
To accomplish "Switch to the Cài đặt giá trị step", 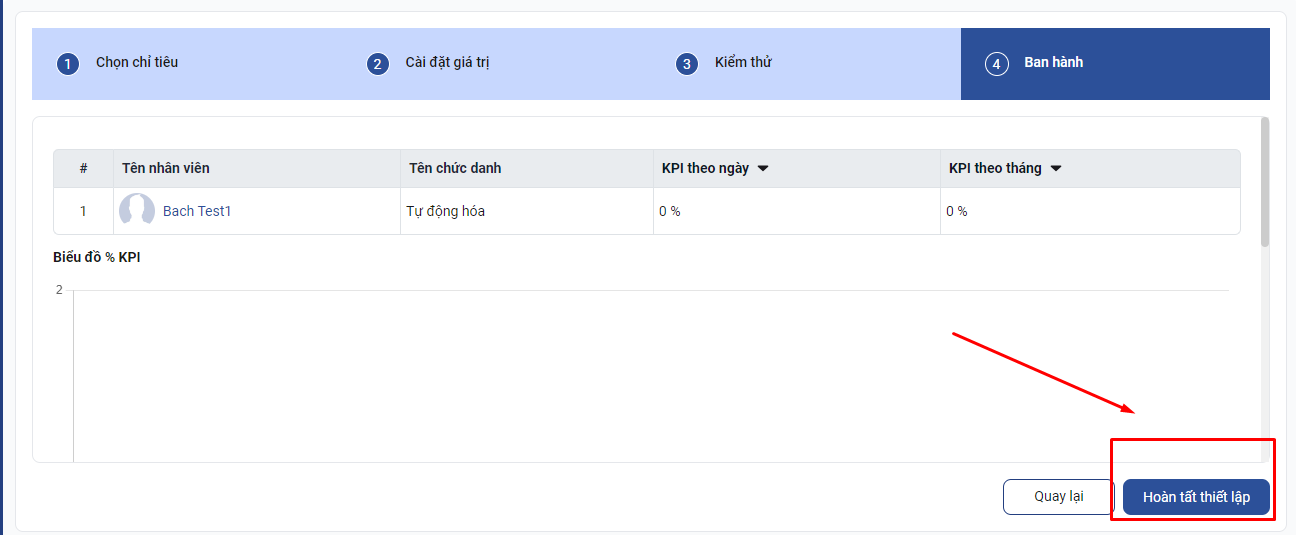I will 447,62.
